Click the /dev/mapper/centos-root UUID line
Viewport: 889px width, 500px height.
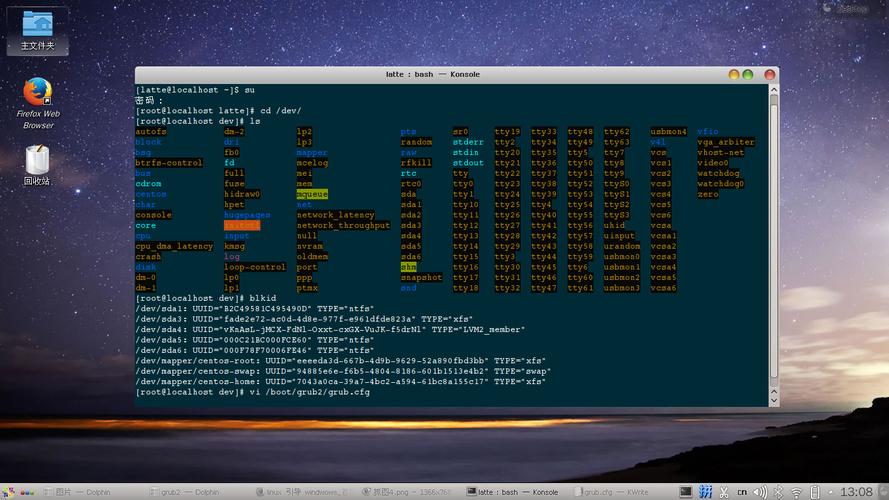tap(341, 361)
